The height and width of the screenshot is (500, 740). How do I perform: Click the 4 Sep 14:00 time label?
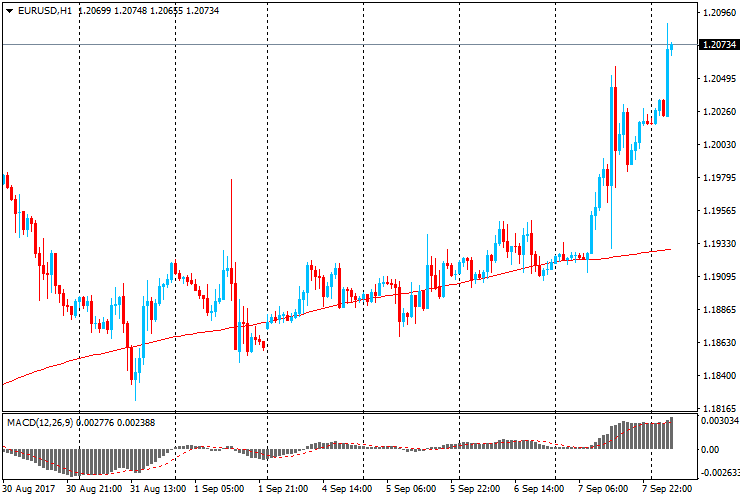click(347, 489)
